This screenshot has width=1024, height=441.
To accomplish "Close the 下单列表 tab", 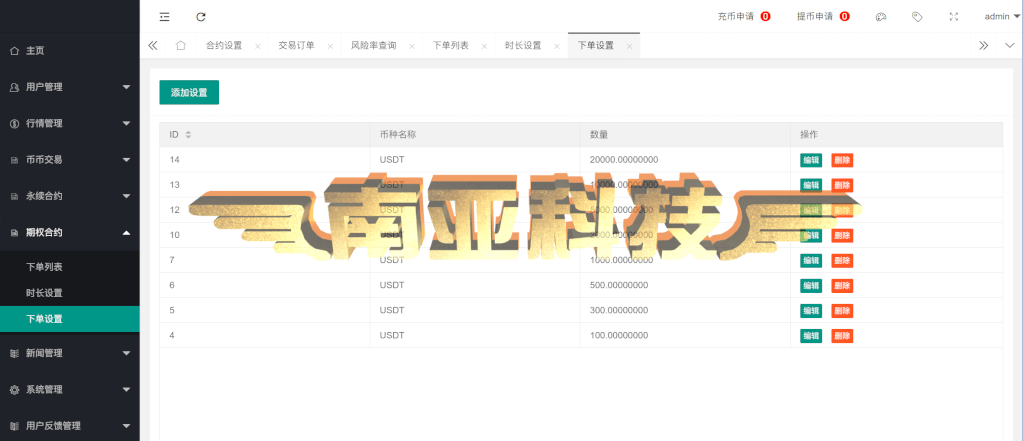I will [x=484, y=46].
